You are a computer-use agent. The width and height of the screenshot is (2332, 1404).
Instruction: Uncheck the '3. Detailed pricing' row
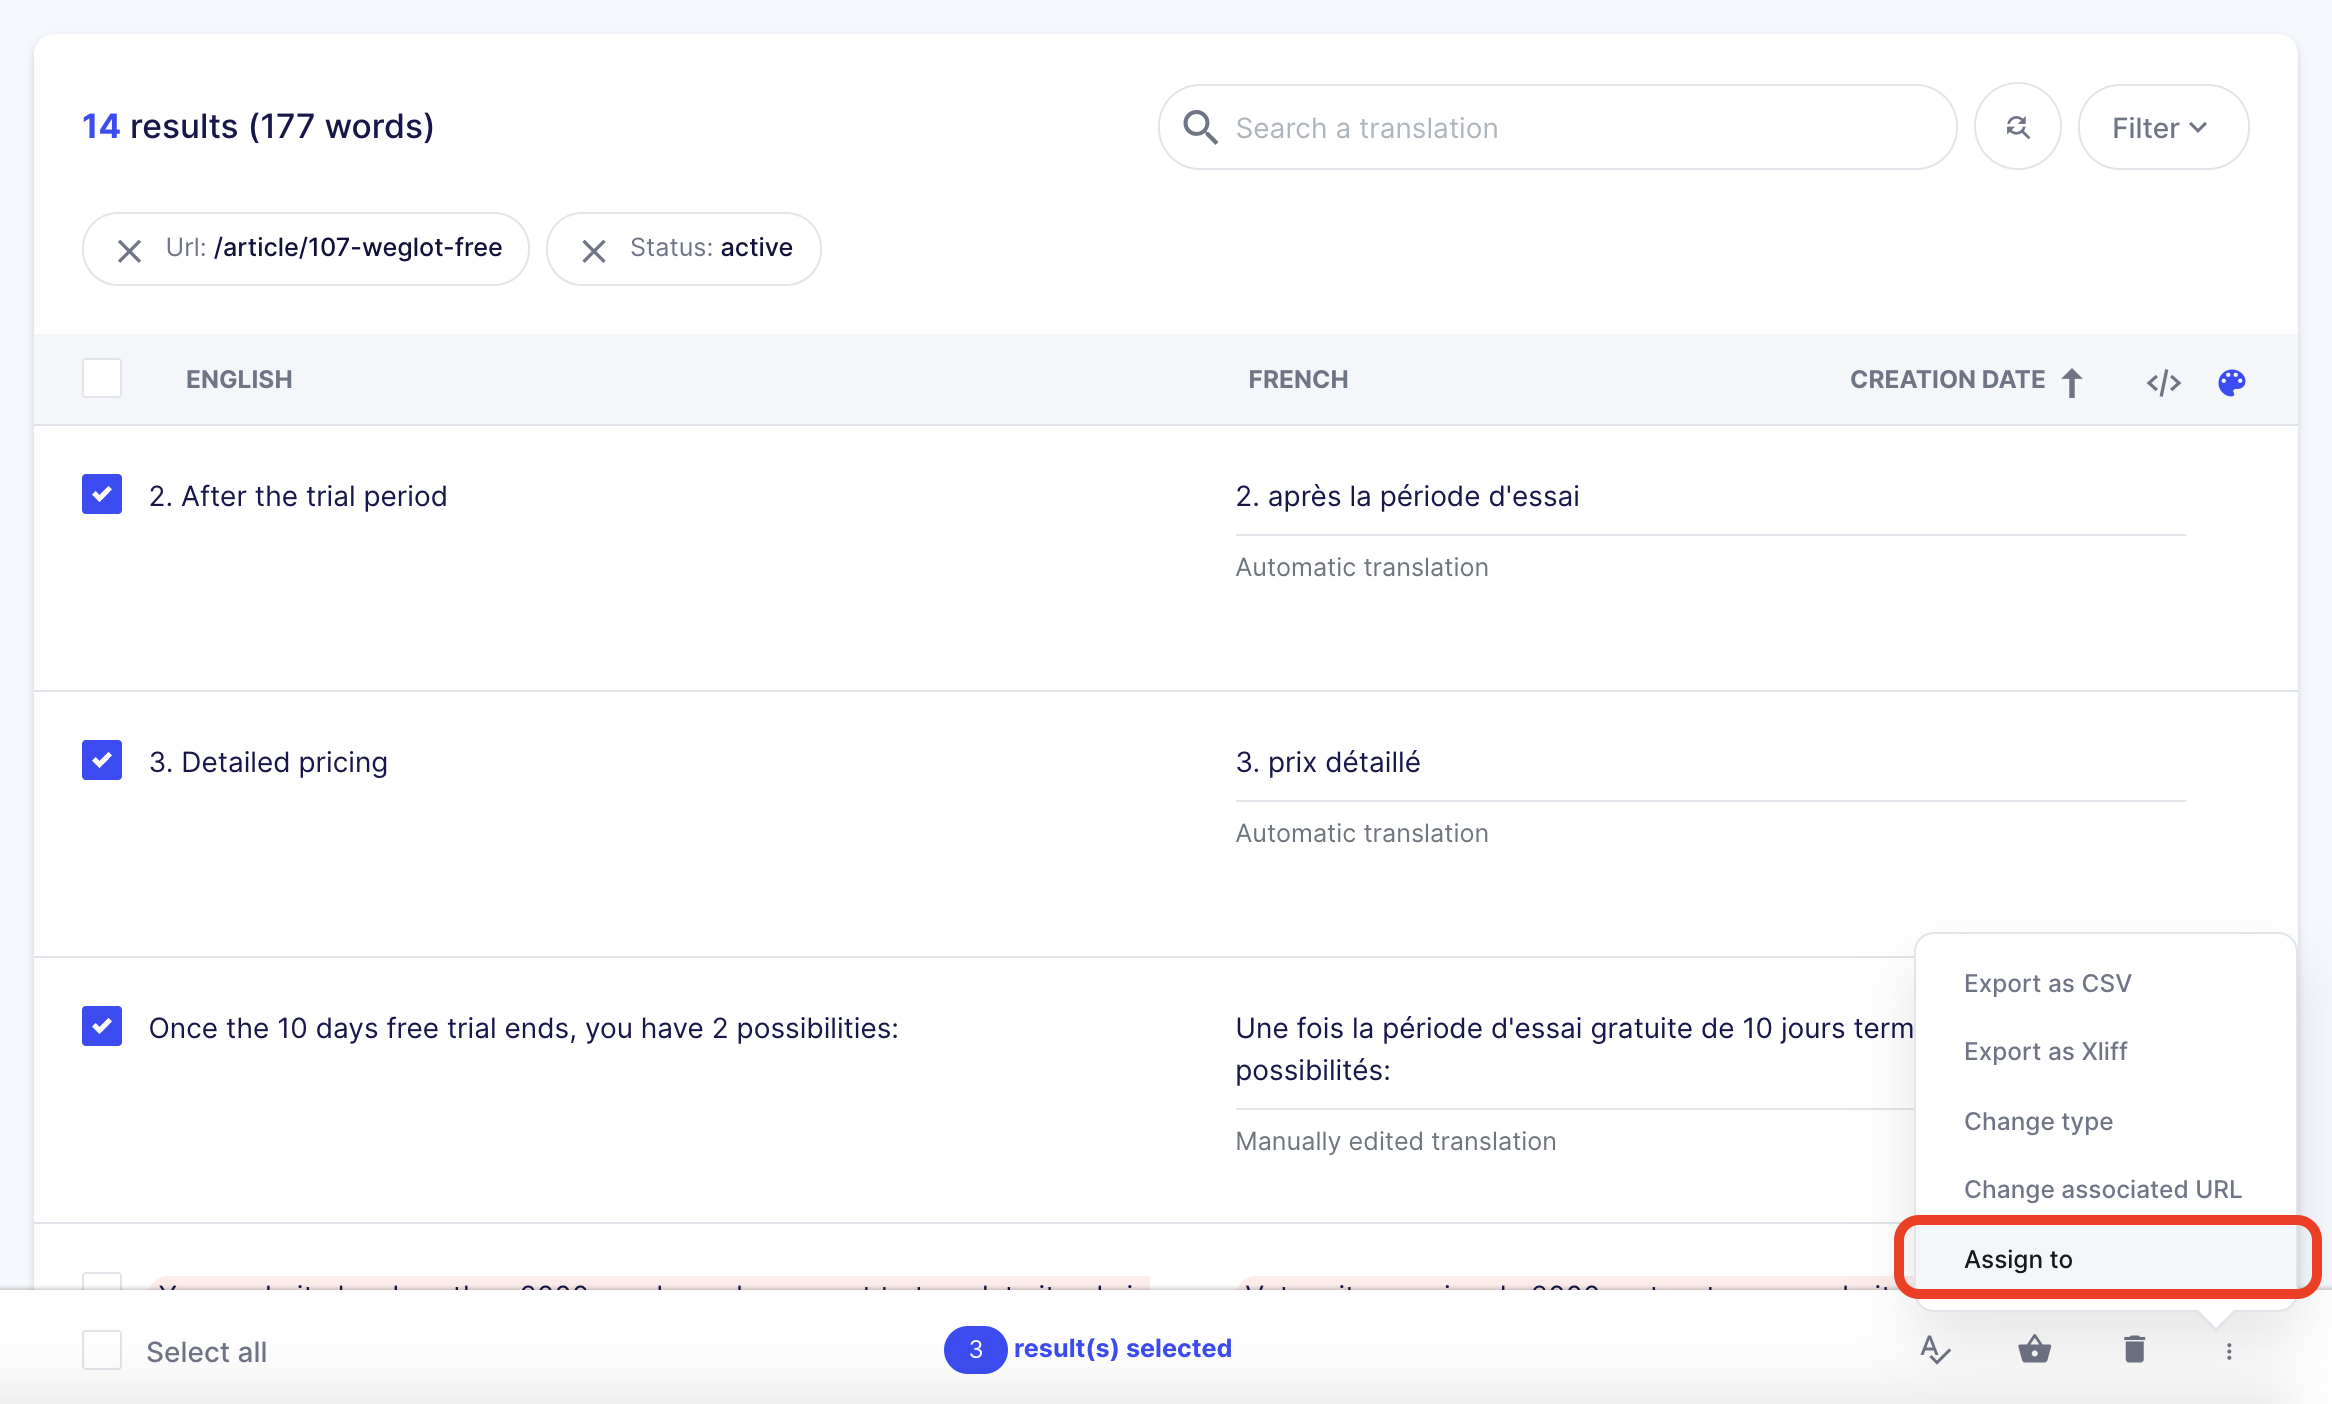point(102,760)
